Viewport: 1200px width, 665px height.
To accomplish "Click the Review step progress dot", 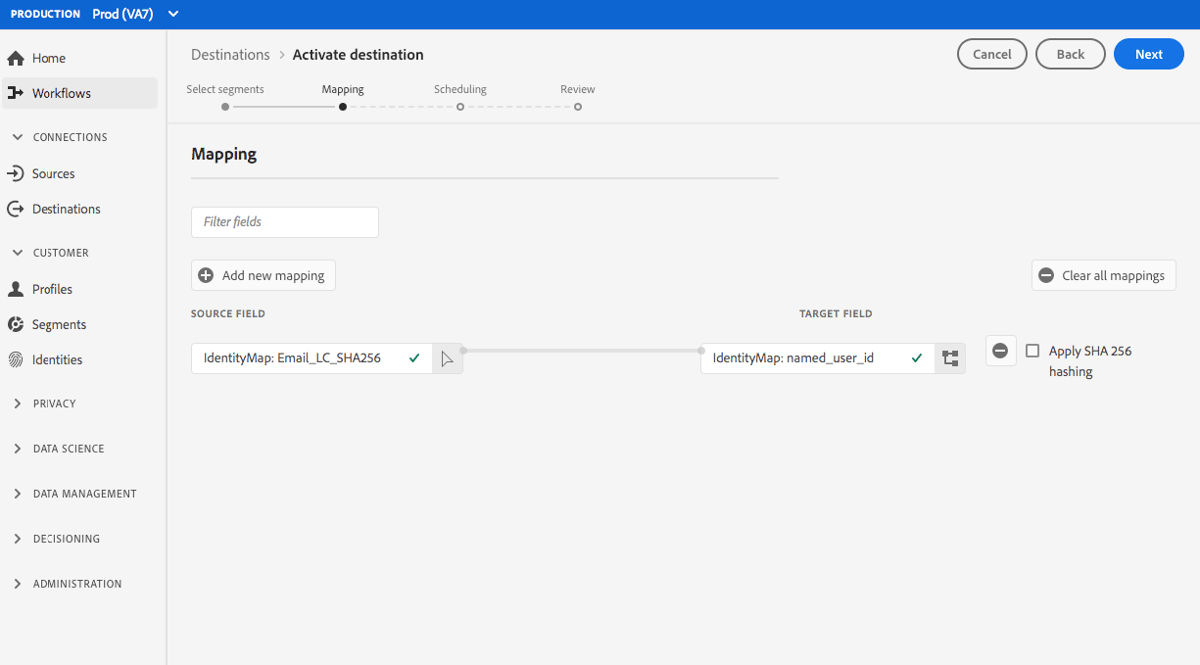I will [x=578, y=106].
